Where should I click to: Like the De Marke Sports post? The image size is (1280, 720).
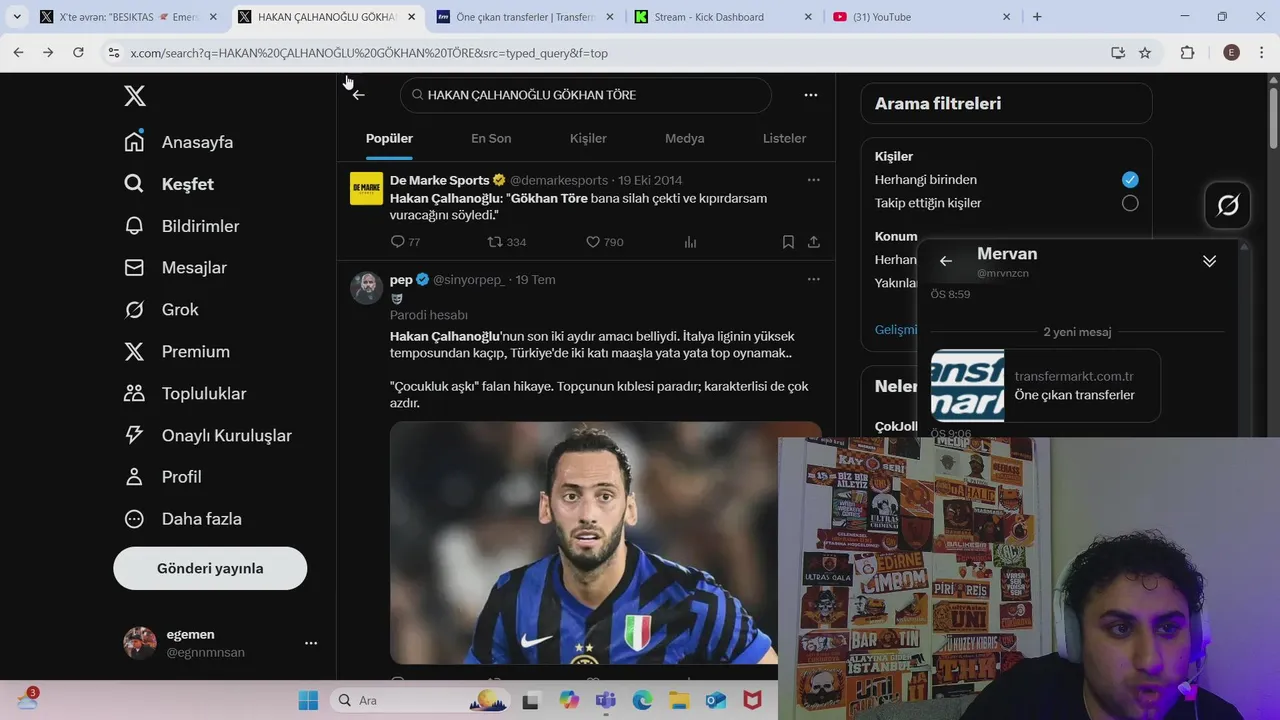(x=604, y=242)
